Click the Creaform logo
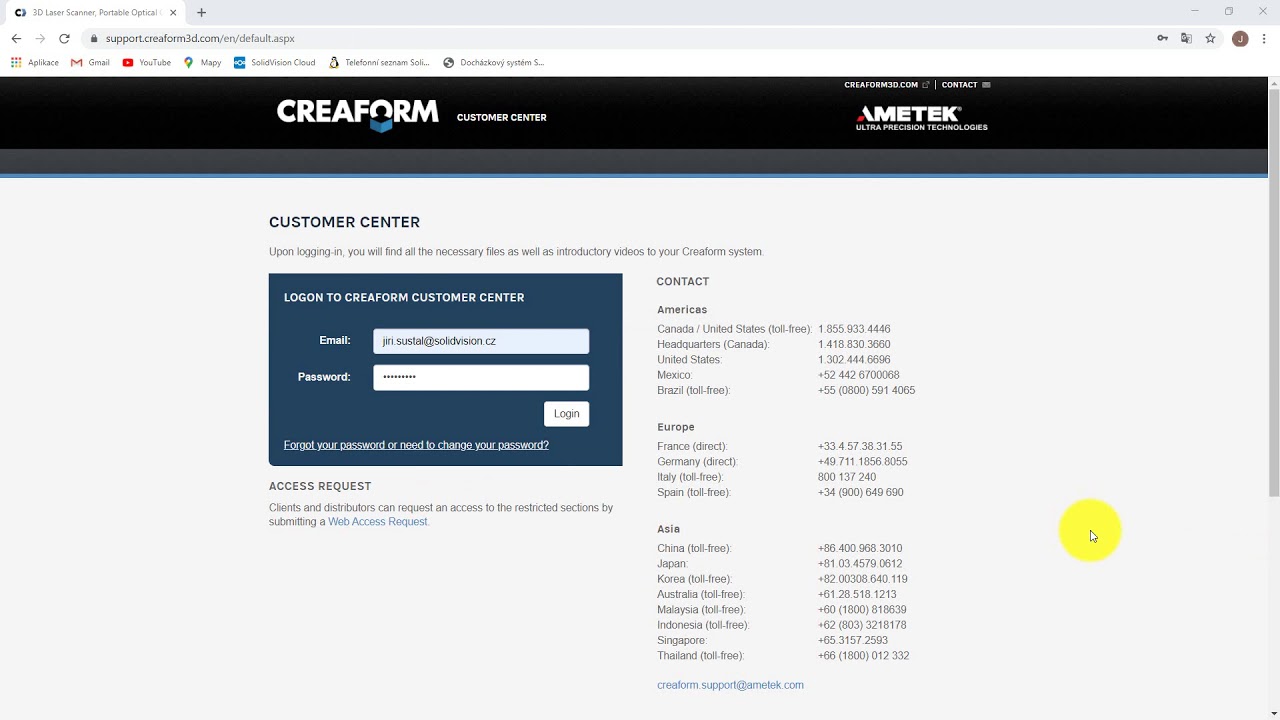 [x=357, y=114]
